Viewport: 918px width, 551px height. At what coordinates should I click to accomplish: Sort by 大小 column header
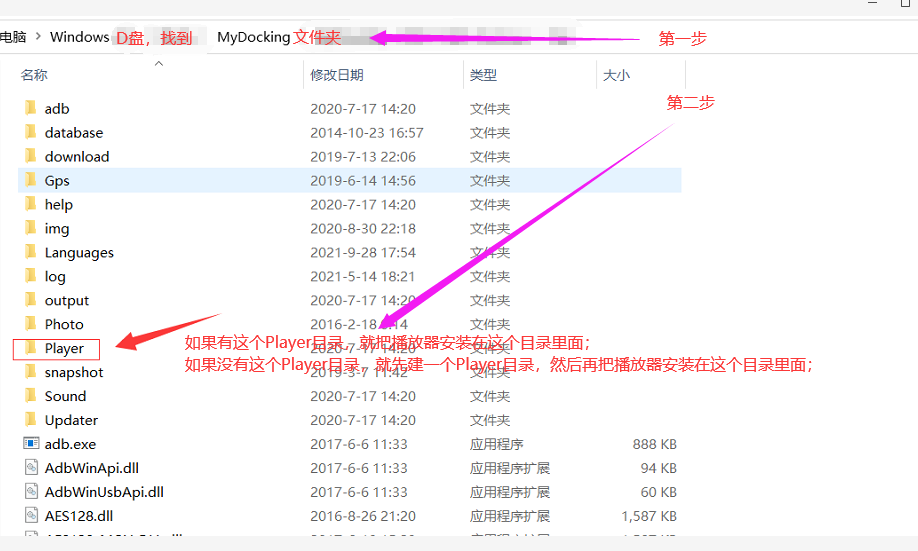coord(616,75)
